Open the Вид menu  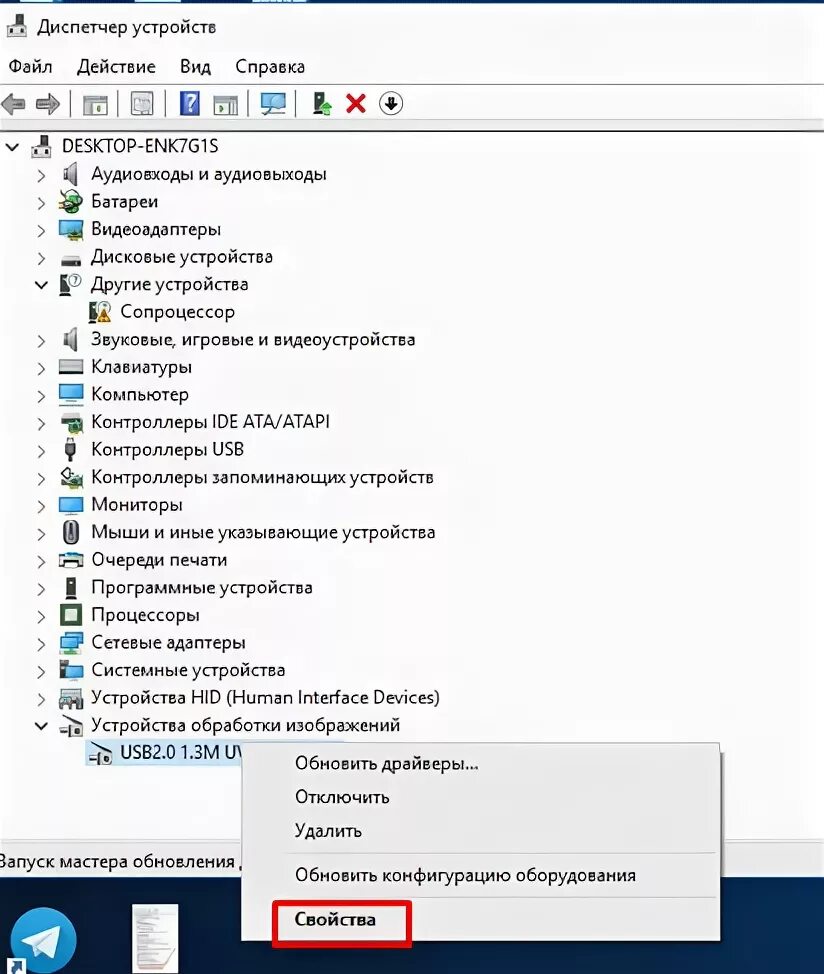coord(195,66)
